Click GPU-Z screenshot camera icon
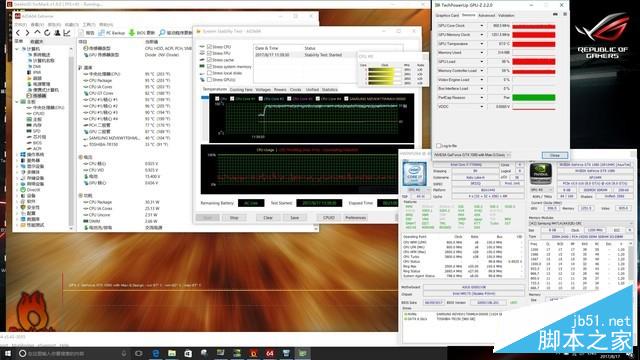 [555, 14]
